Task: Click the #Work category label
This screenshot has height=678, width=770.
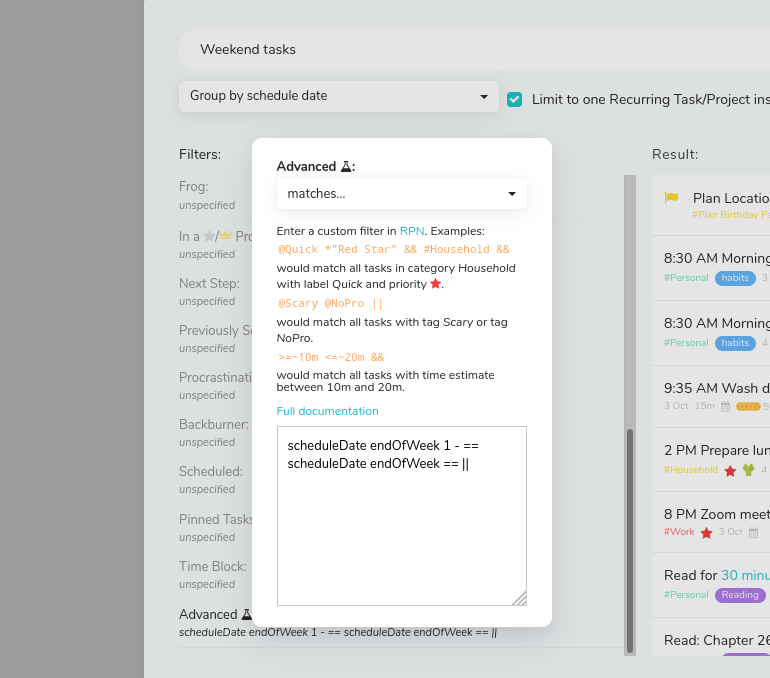Action: coord(679,532)
